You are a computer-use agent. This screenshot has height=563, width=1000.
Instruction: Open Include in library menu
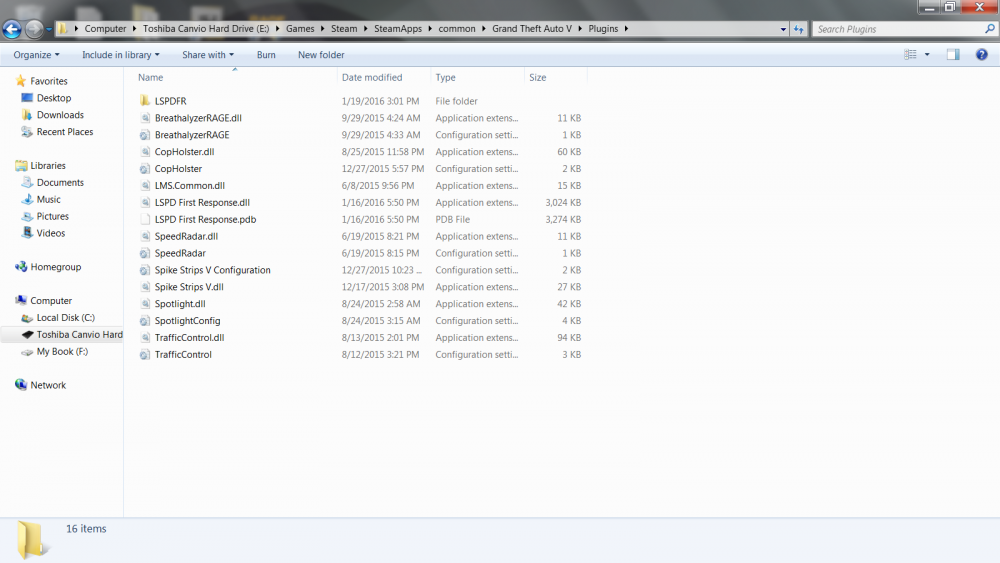(x=121, y=55)
